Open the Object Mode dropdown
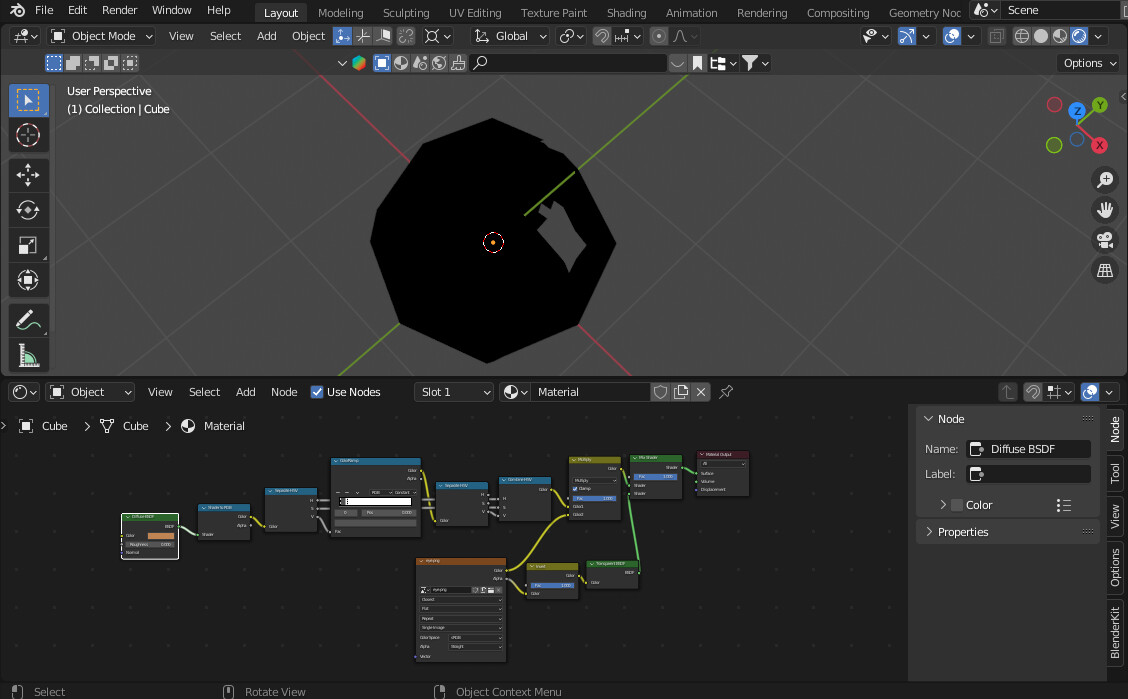 [x=101, y=36]
